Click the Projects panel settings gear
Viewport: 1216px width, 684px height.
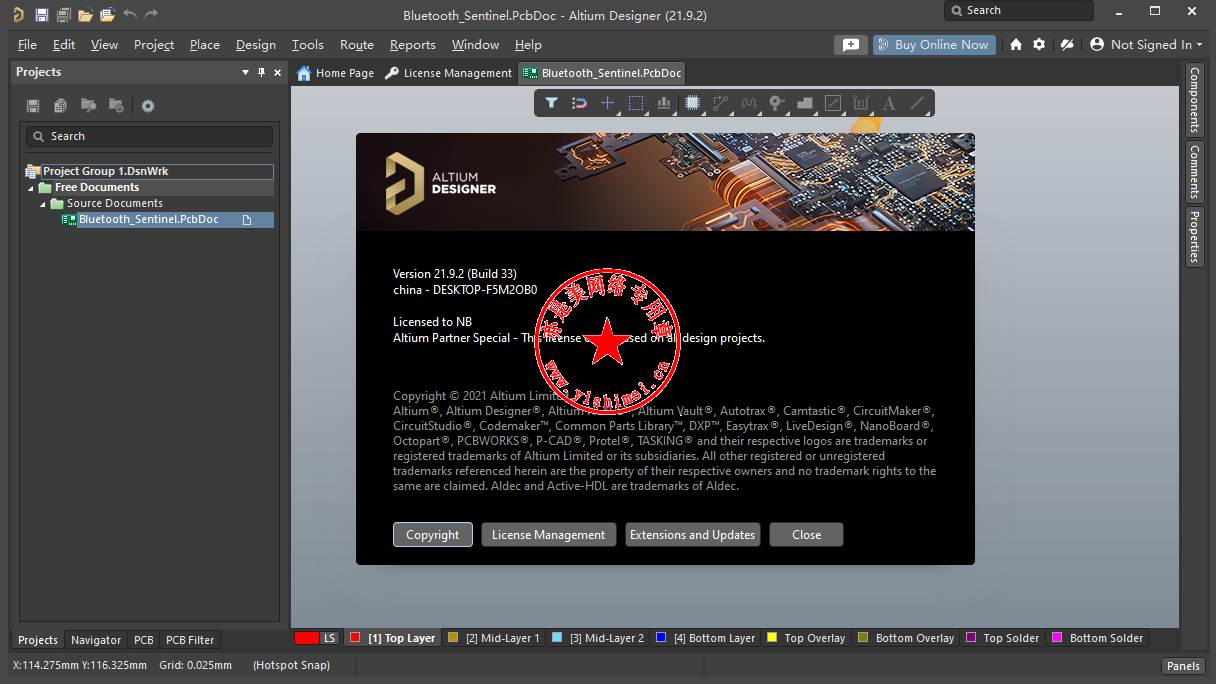148,106
